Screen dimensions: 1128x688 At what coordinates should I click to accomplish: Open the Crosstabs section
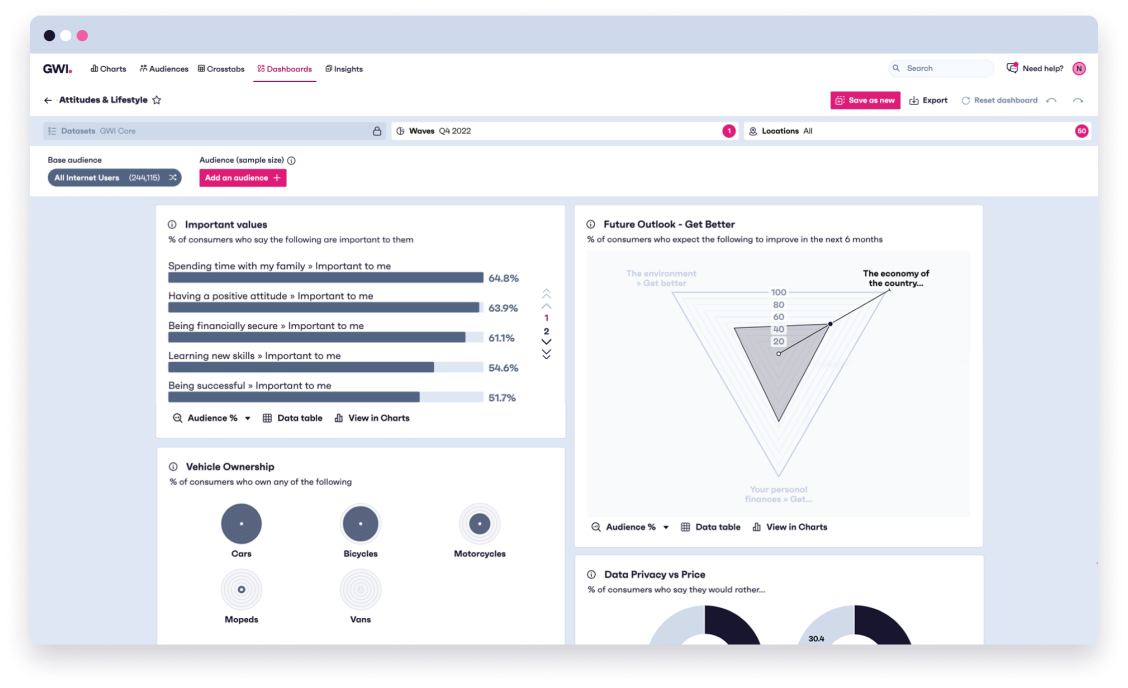tap(221, 68)
